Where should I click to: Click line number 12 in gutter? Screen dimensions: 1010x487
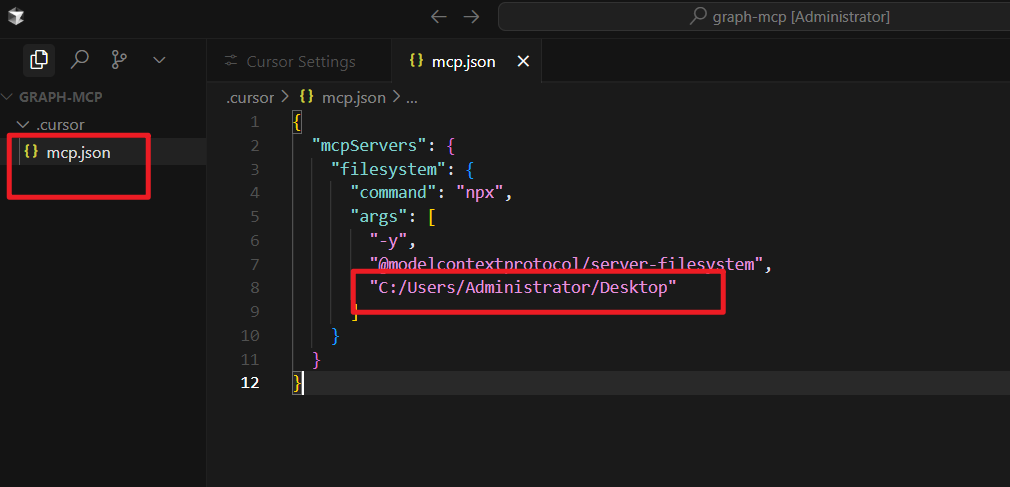(x=249, y=383)
